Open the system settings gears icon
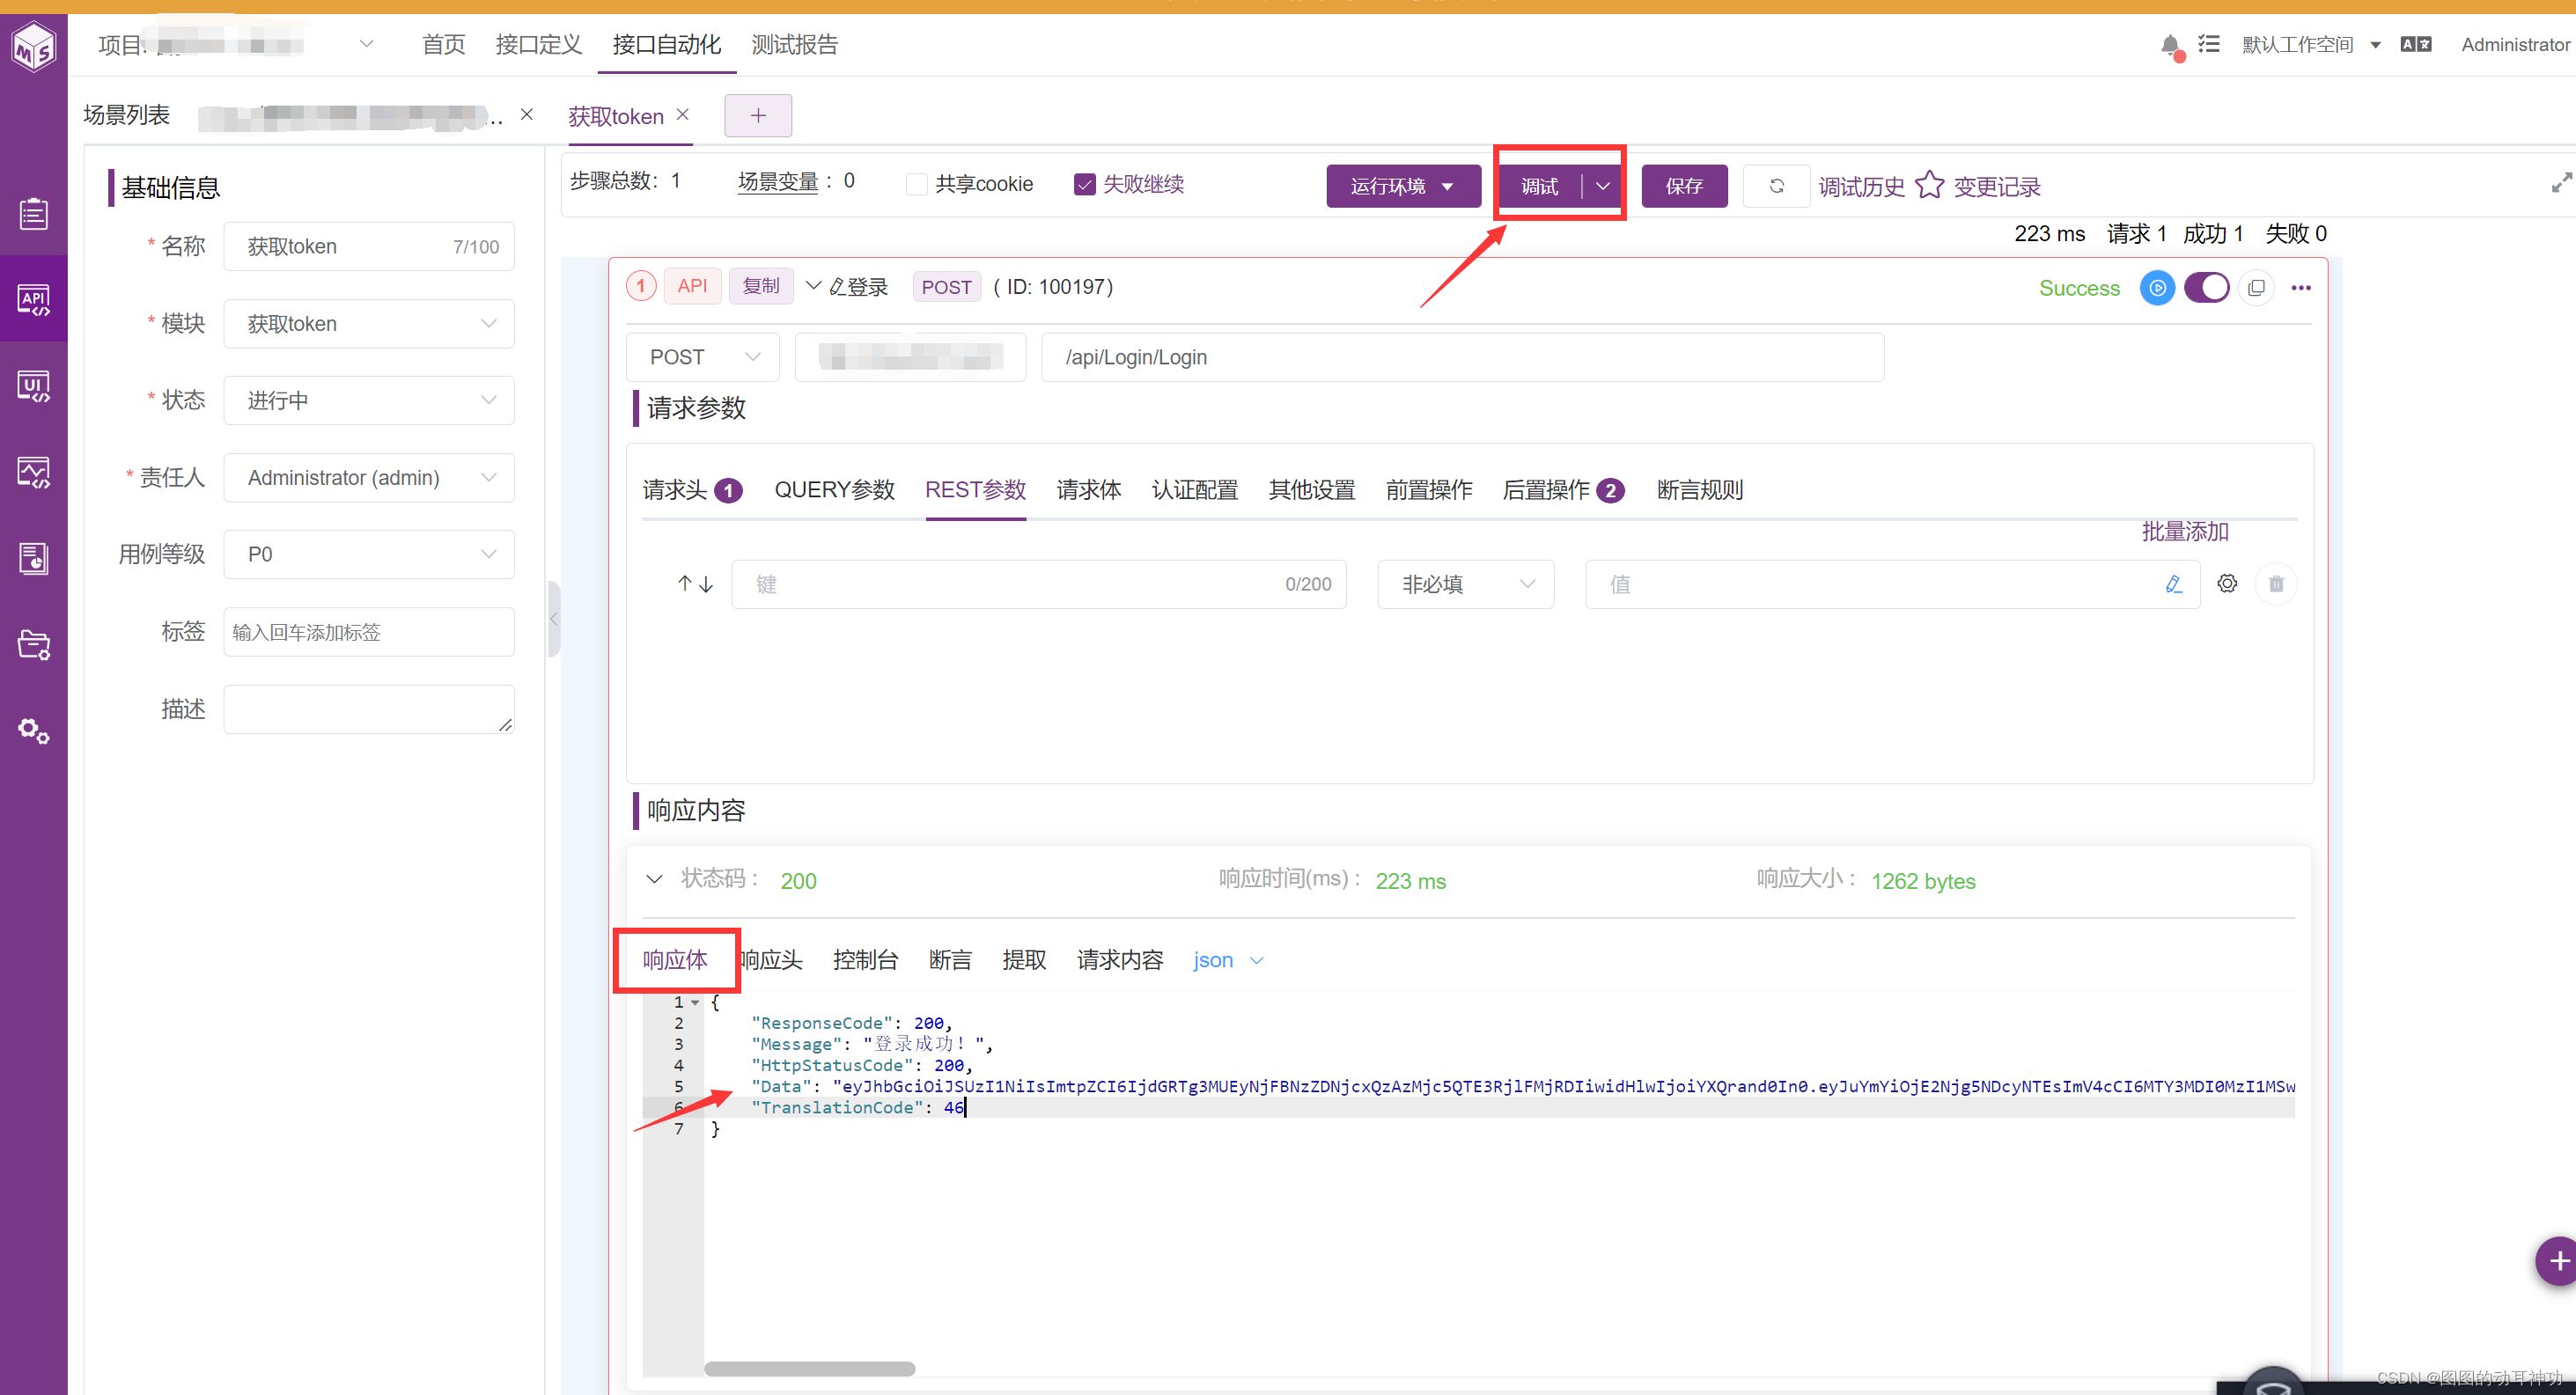Image resolution: width=2576 pixels, height=1395 pixels. coord(33,731)
